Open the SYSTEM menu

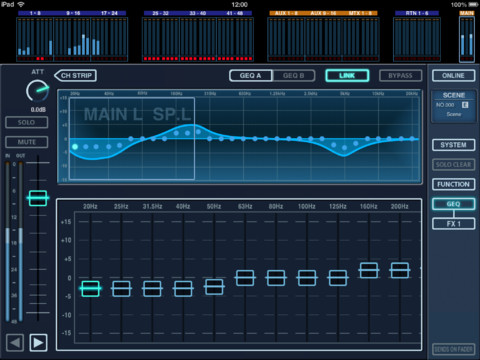pos(453,145)
